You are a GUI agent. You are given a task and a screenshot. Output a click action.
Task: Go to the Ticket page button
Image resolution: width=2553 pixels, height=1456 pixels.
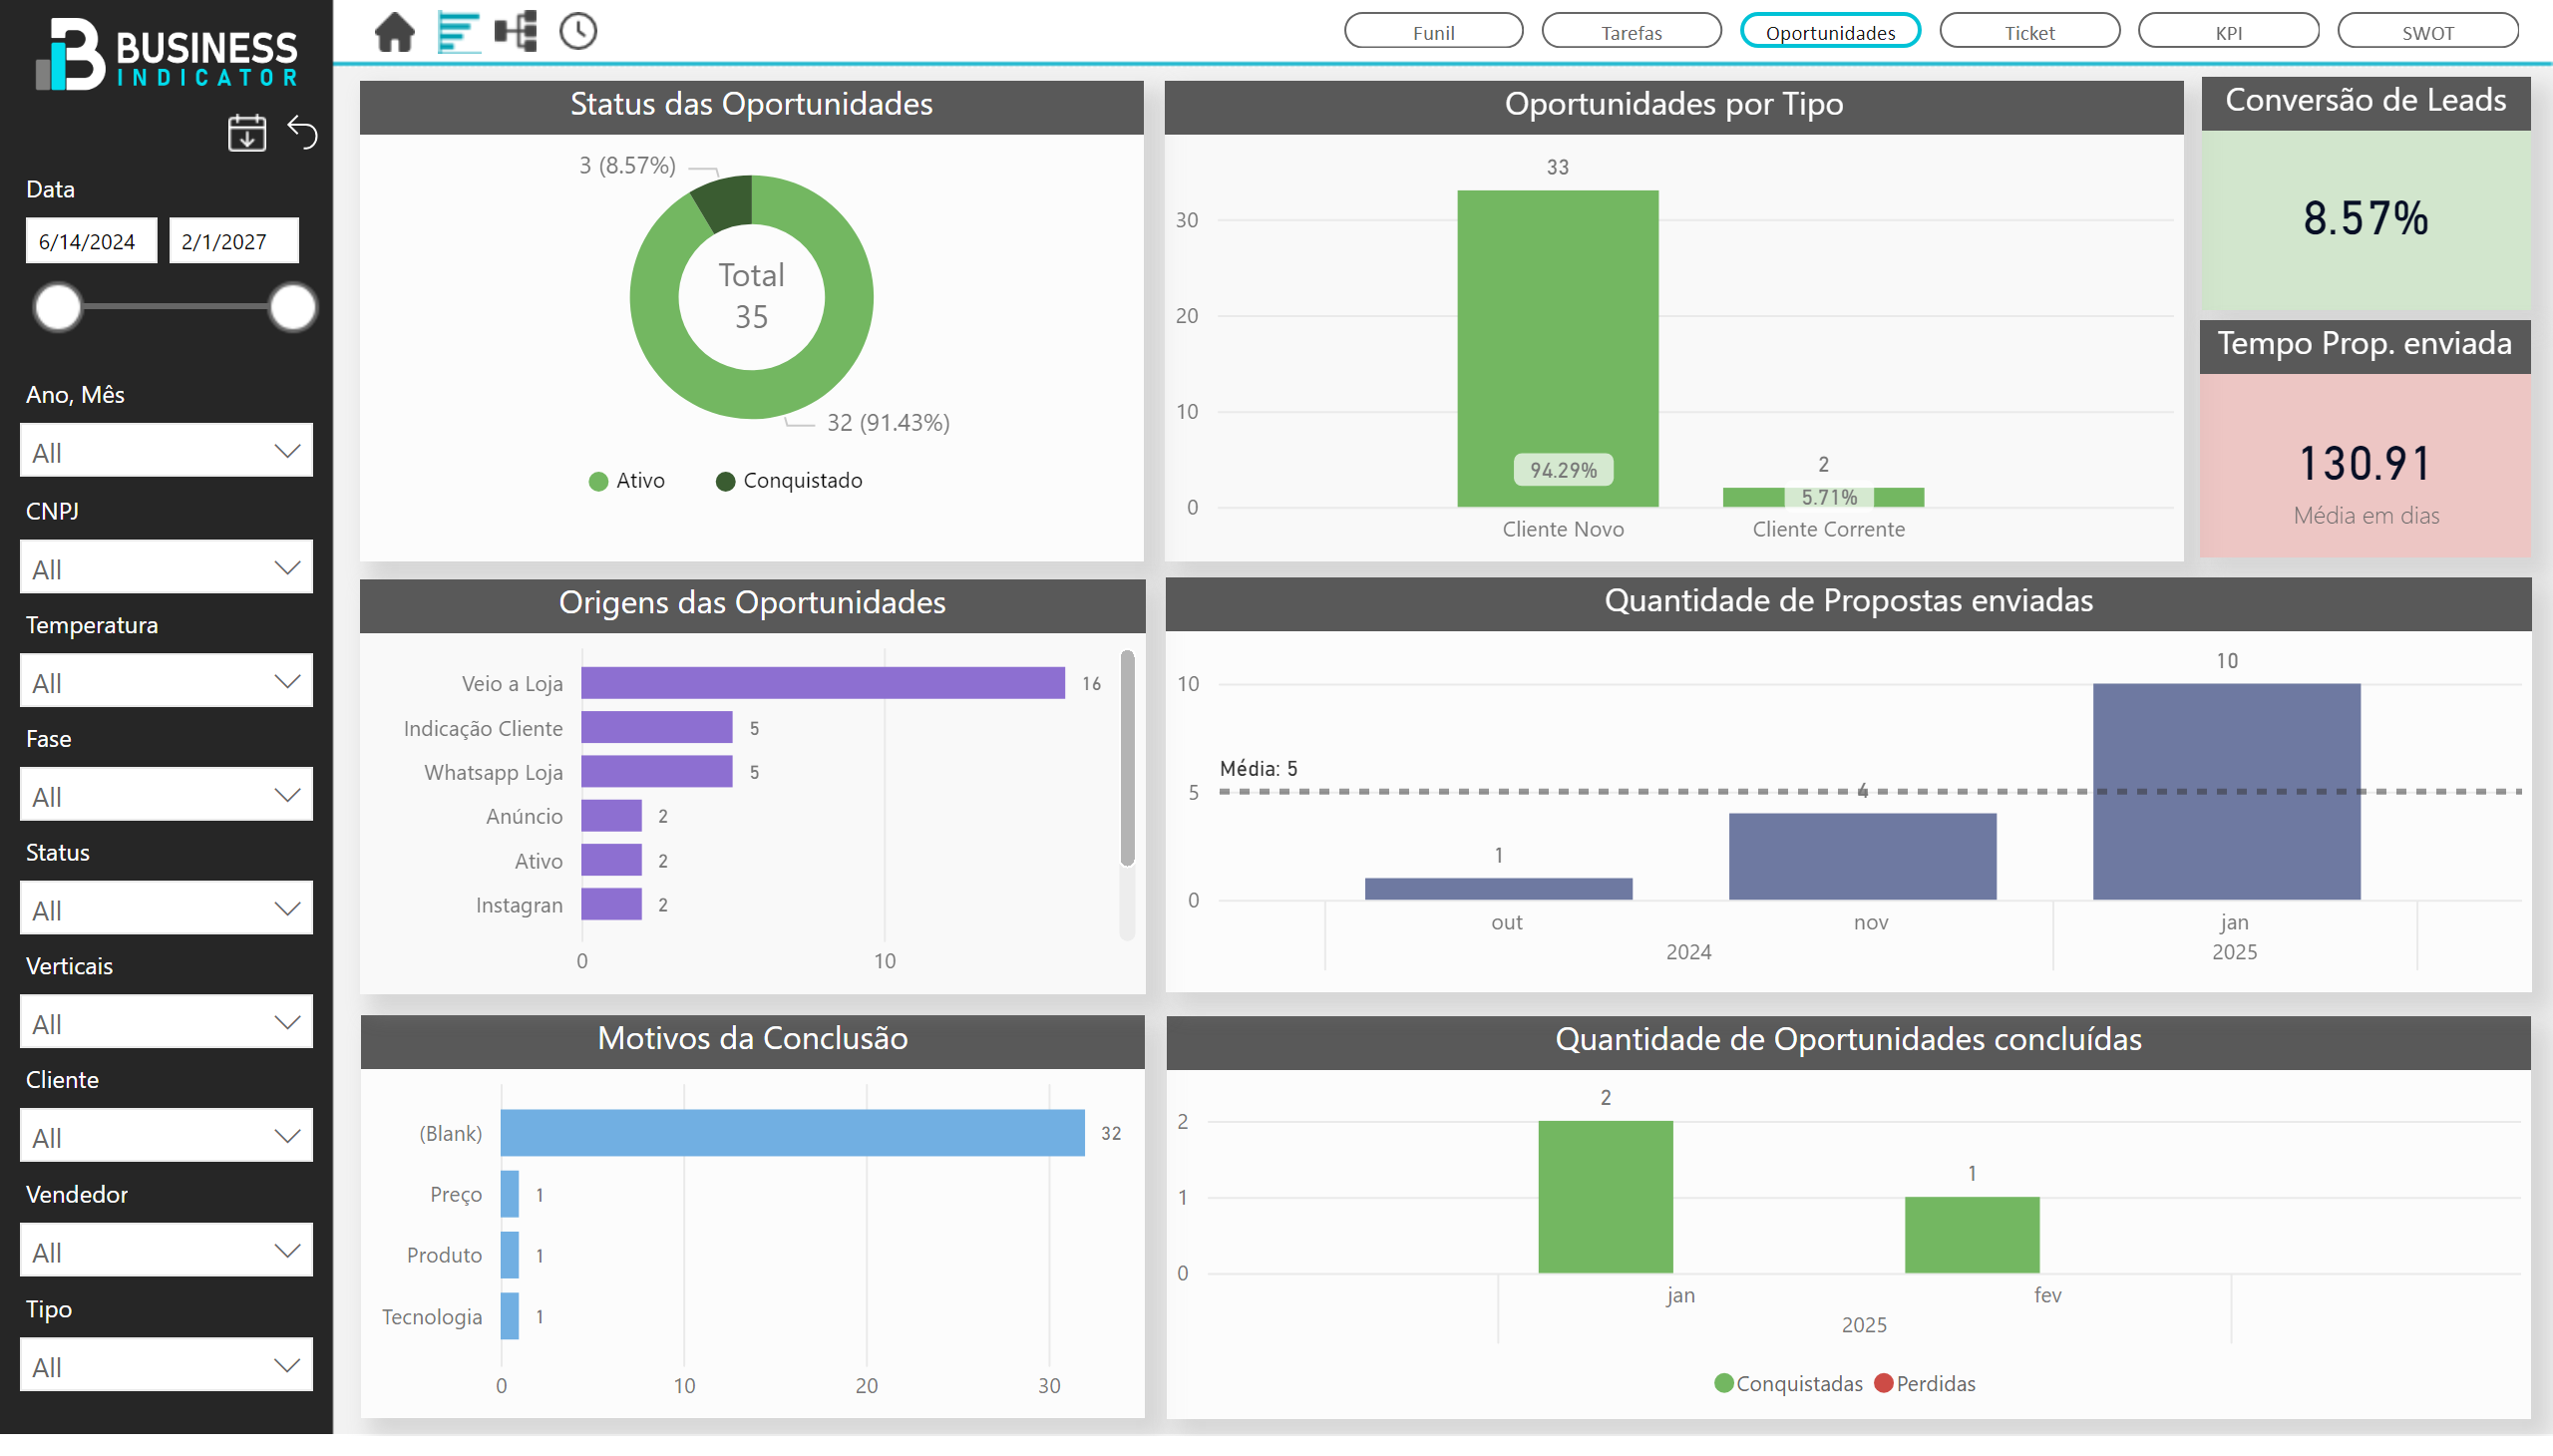coord(2028,32)
